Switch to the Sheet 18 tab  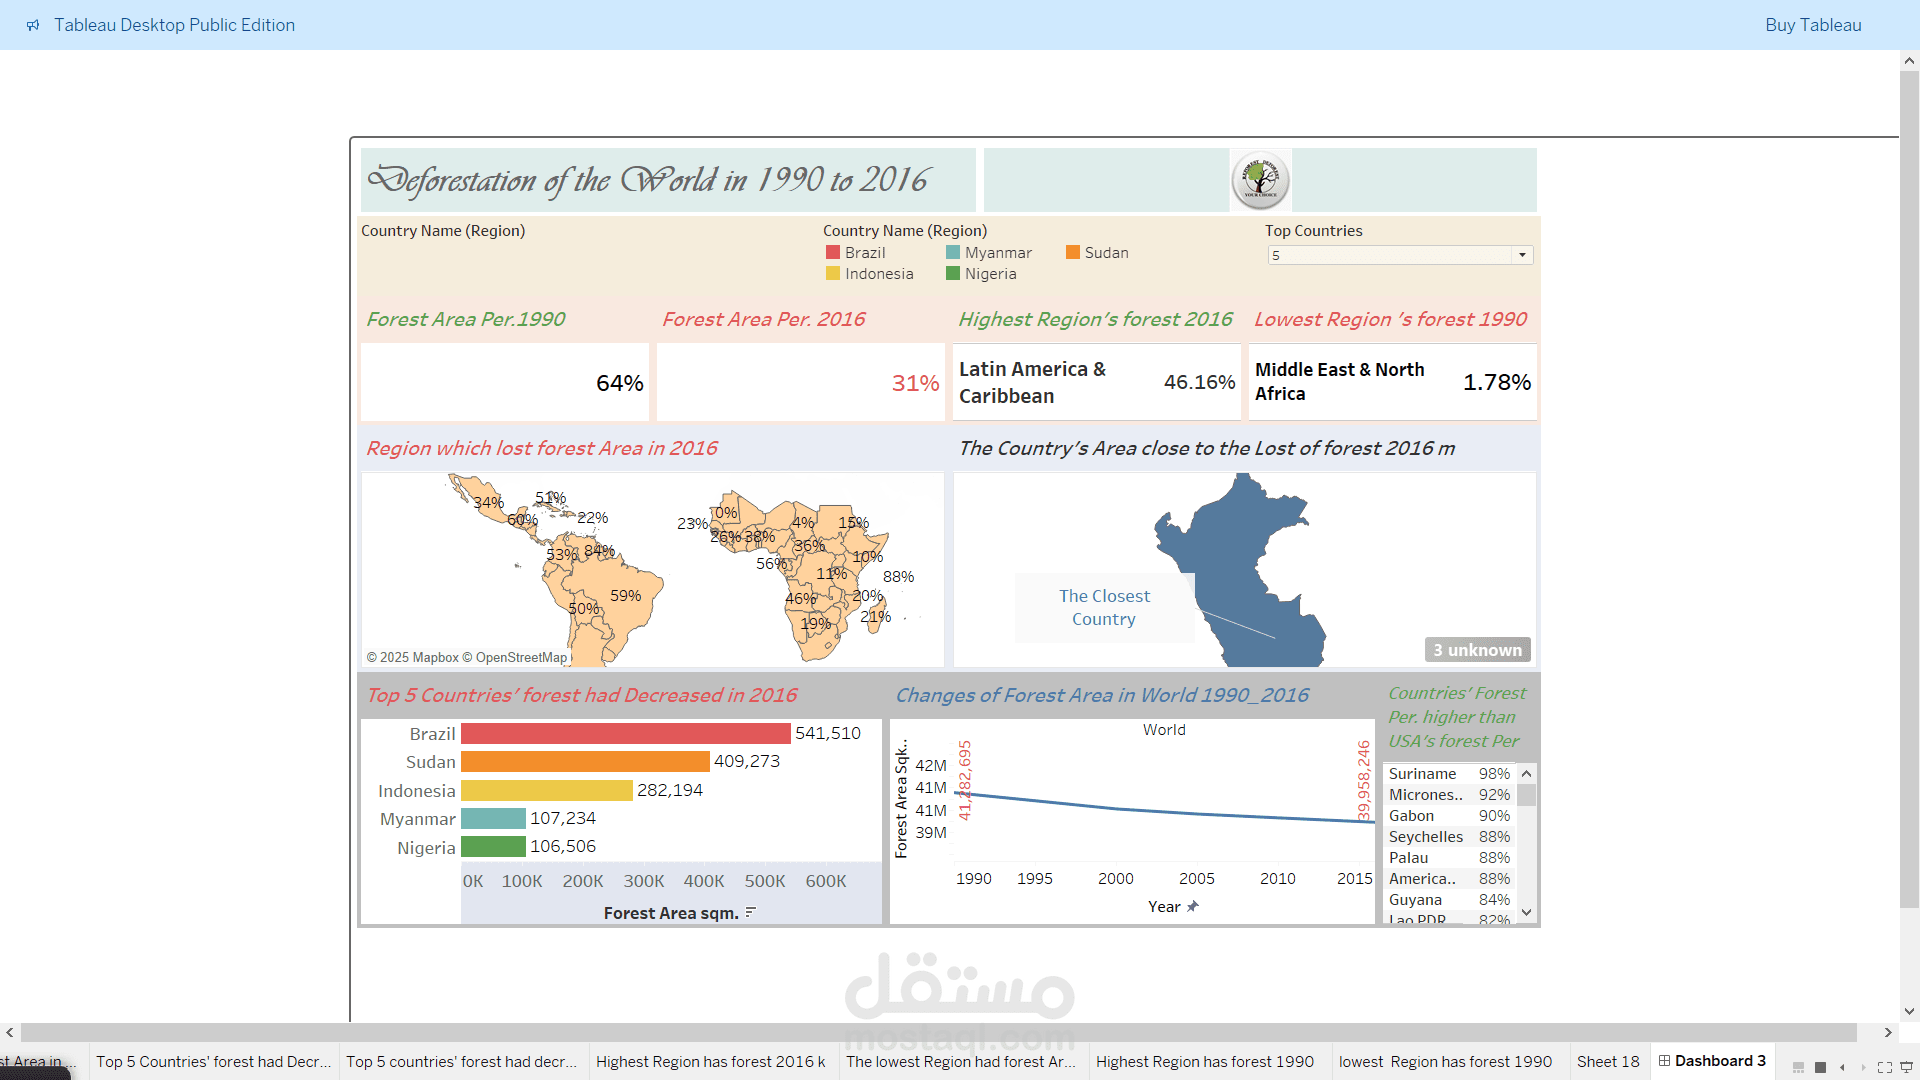tap(1608, 1061)
